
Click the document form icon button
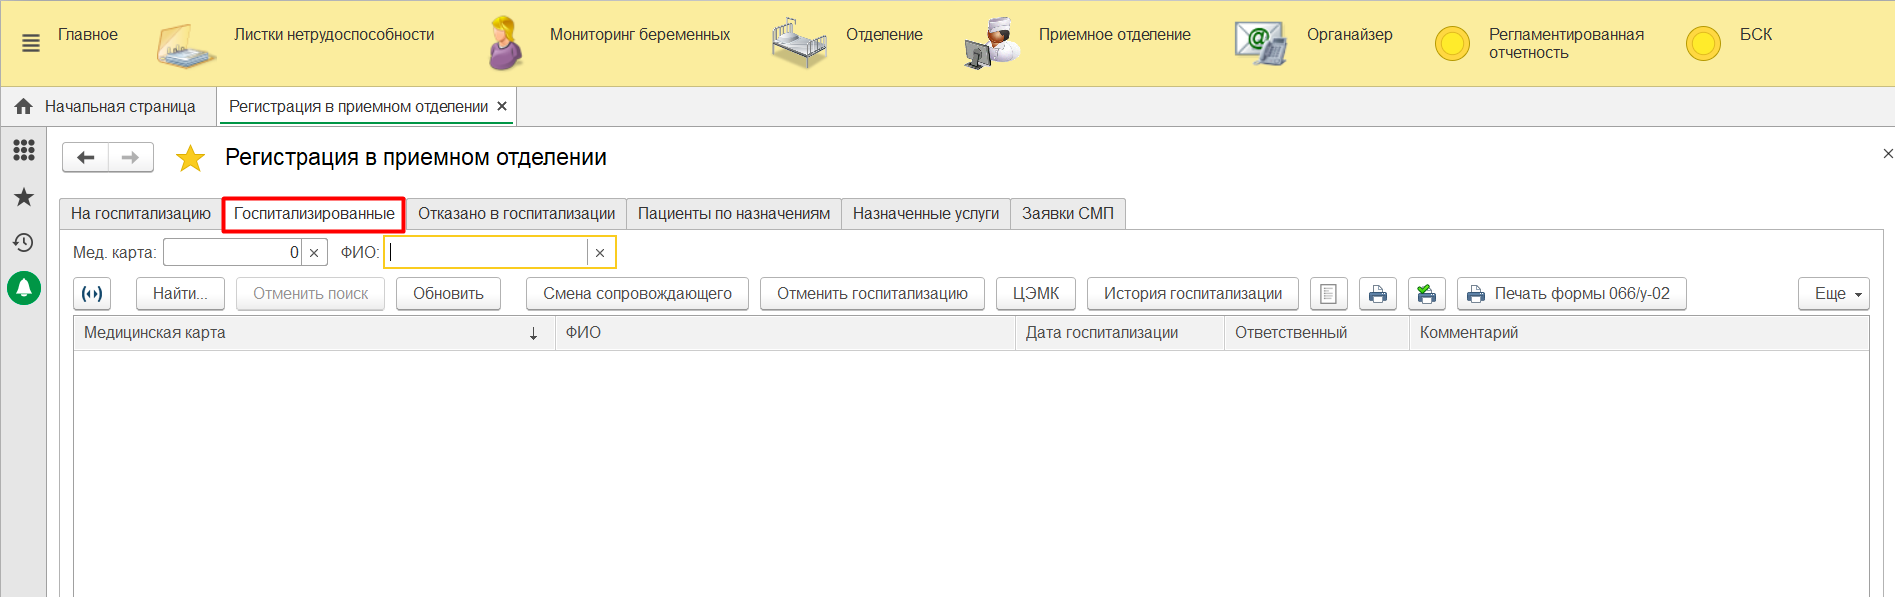click(1328, 294)
